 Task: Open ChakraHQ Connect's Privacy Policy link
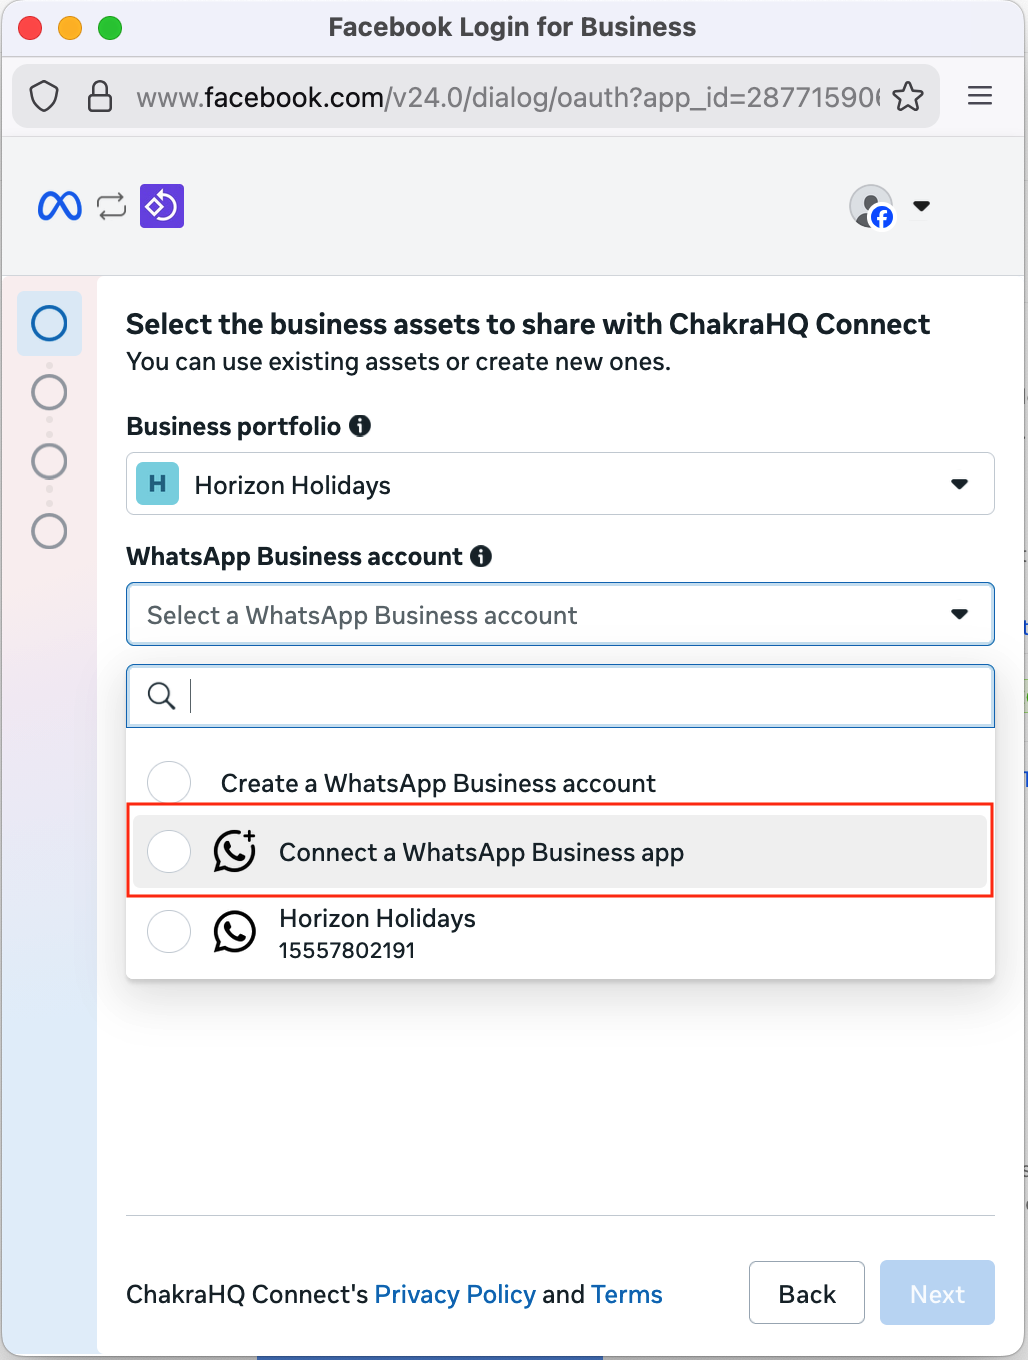tap(455, 1294)
